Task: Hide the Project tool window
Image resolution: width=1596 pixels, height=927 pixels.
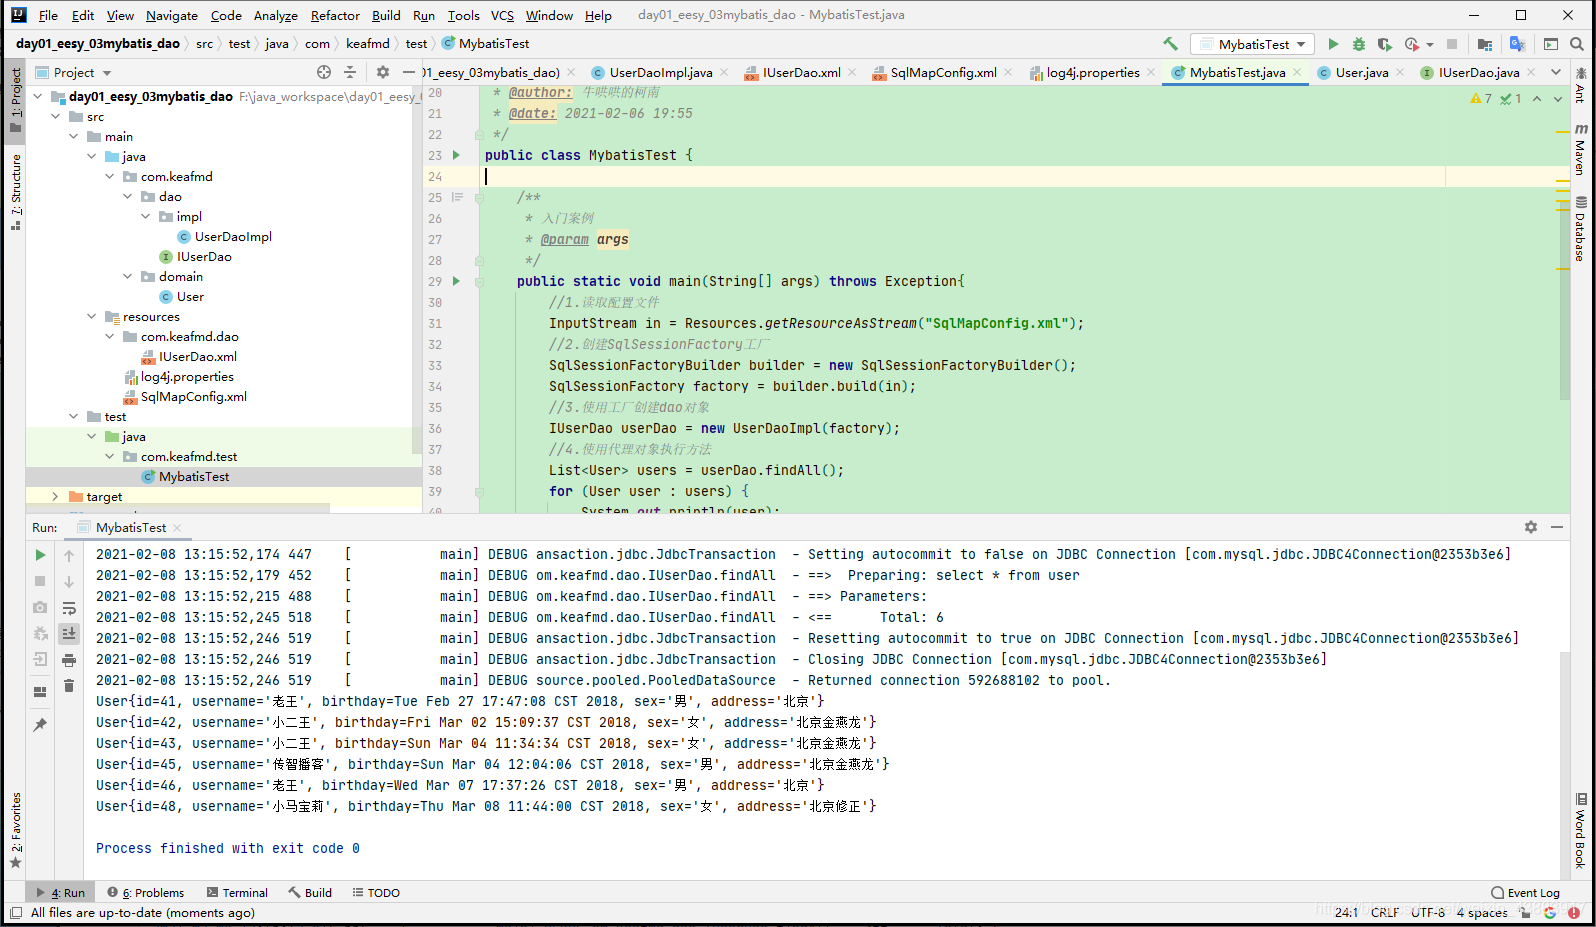Action: [x=408, y=72]
